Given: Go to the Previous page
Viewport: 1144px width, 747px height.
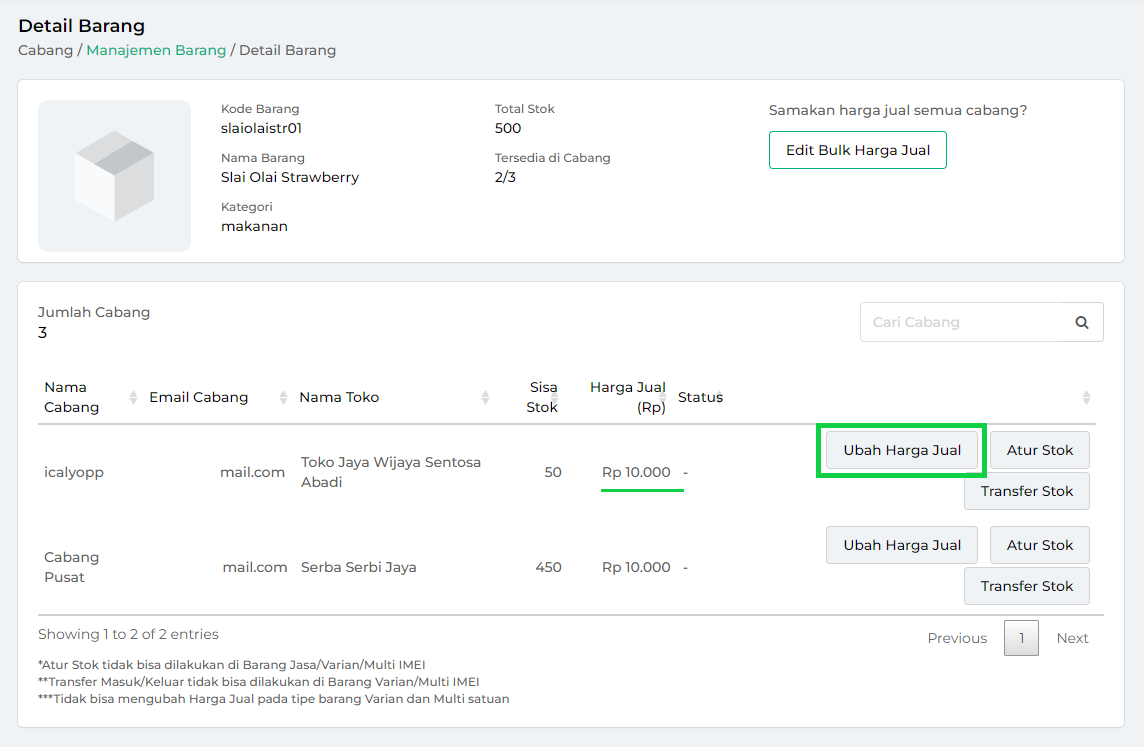Looking at the screenshot, I should tap(957, 638).
